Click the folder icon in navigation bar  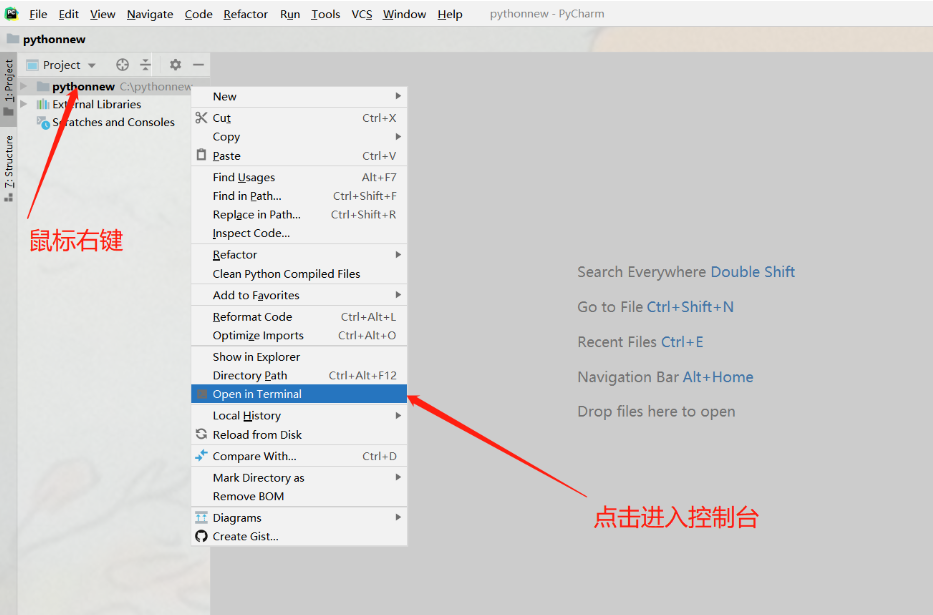click(12, 39)
